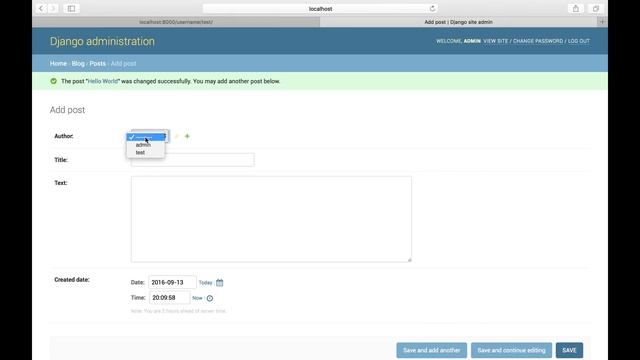Choose admin in the Author dropdown
The width and height of the screenshot is (640, 360).
[x=146, y=145]
